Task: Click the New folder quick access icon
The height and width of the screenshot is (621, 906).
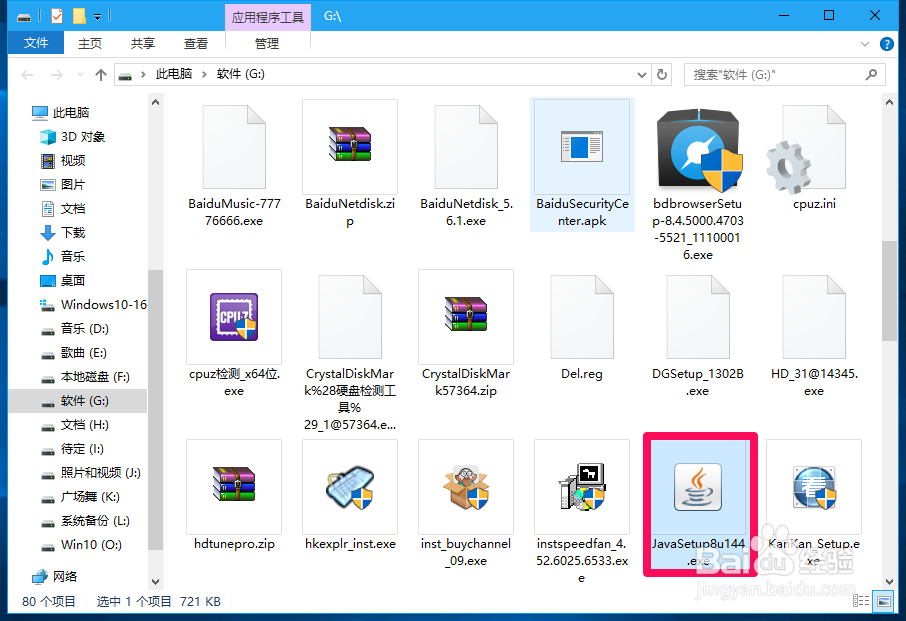Action: click(x=80, y=16)
